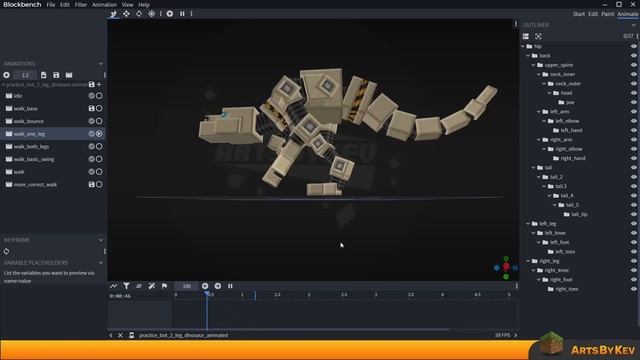Toggle visibility of right_toes group
The image size is (640, 360).
[633, 289]
